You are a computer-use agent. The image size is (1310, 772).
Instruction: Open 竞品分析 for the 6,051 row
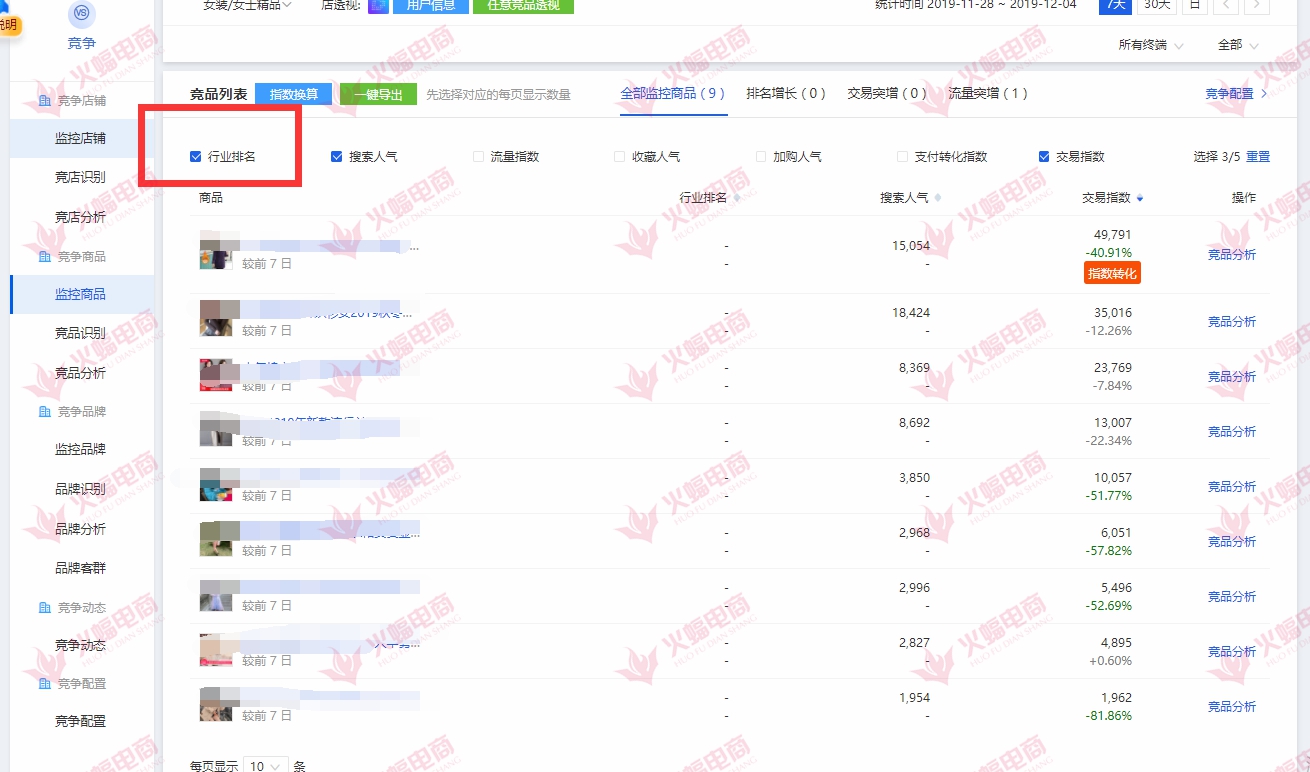[x=1231, y=542]
